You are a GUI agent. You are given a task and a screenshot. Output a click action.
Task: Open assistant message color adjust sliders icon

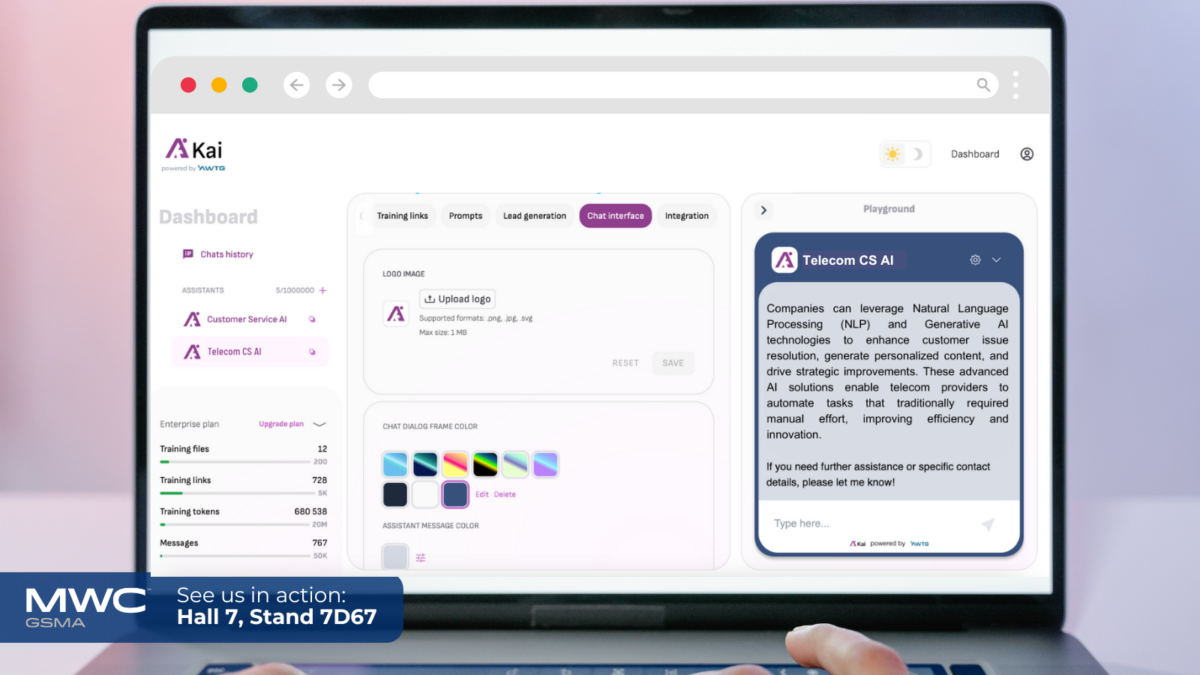pos(421,558)
